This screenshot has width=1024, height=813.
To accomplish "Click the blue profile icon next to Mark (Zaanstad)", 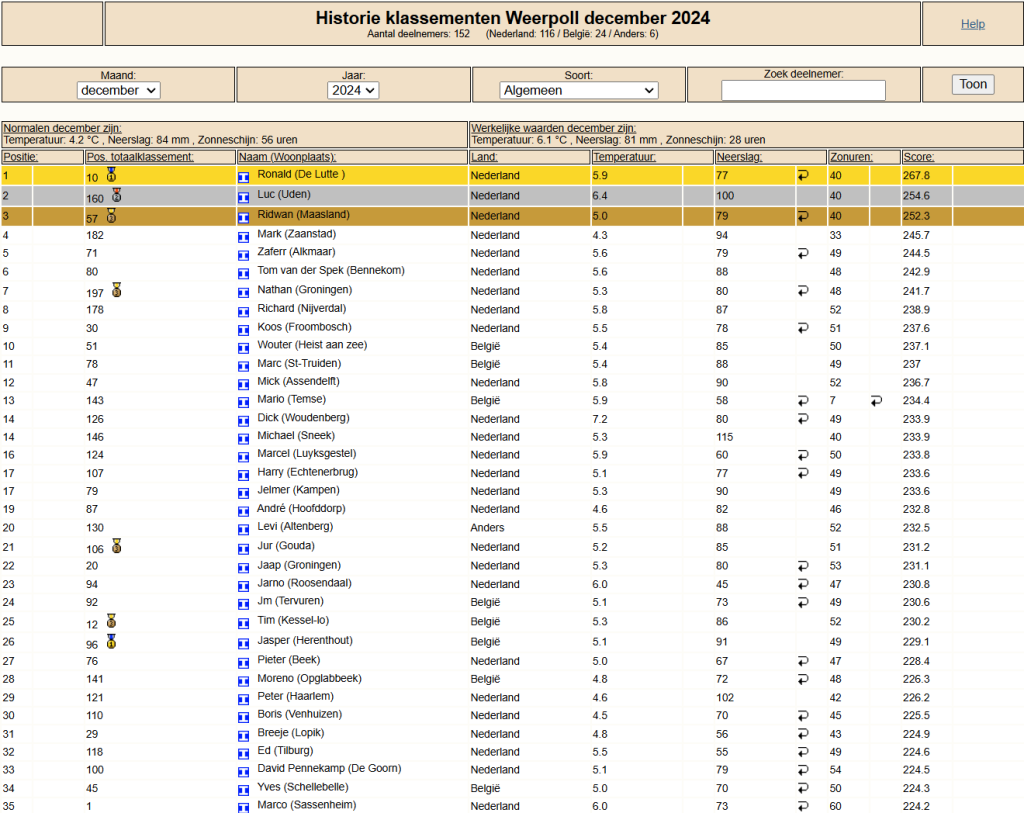I will (243, 236).
